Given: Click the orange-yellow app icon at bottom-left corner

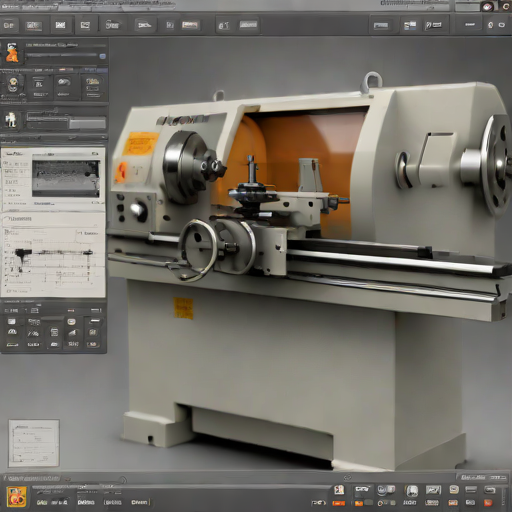Looking at the screenshot, I should coord(17,496).
